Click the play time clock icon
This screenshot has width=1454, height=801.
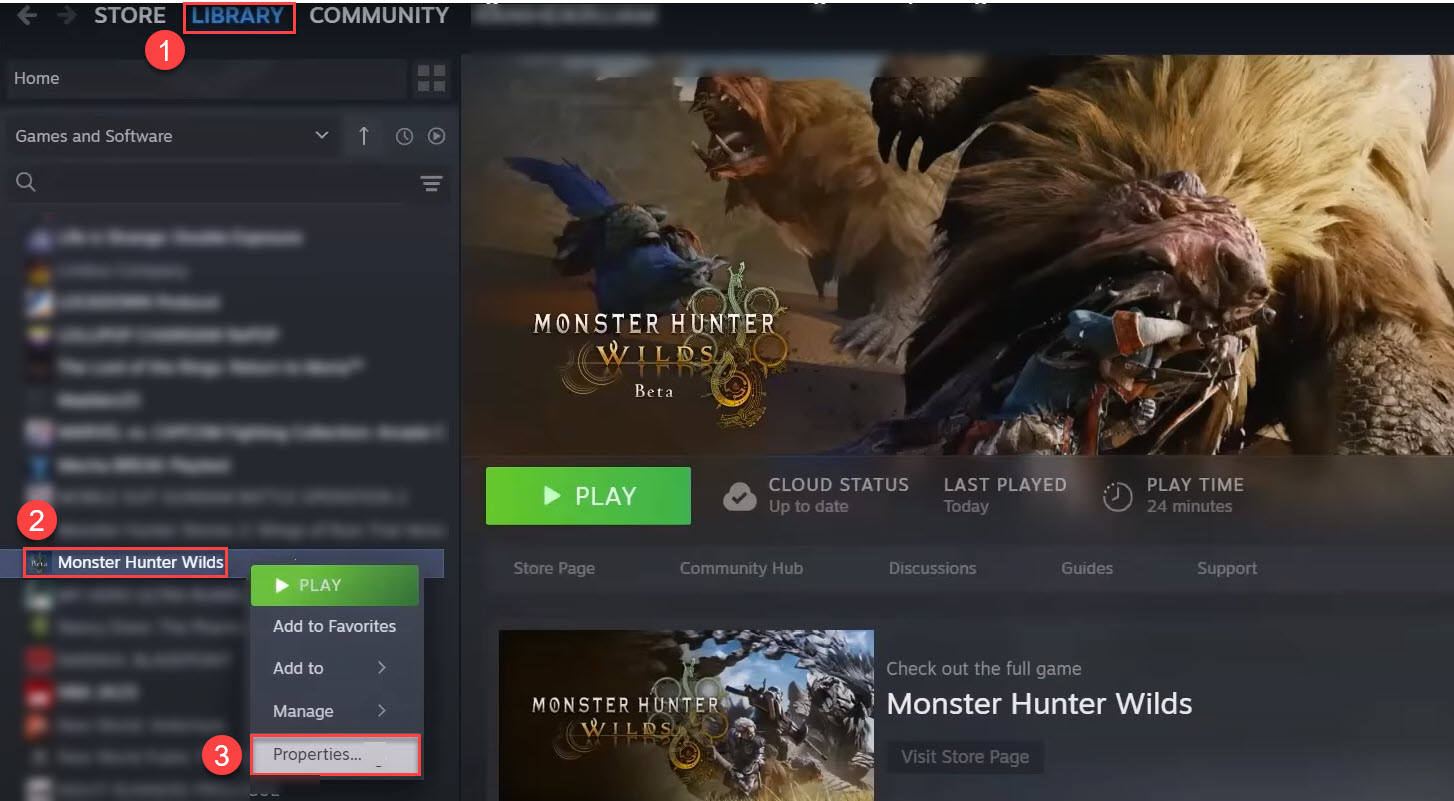pos(1118,495)
